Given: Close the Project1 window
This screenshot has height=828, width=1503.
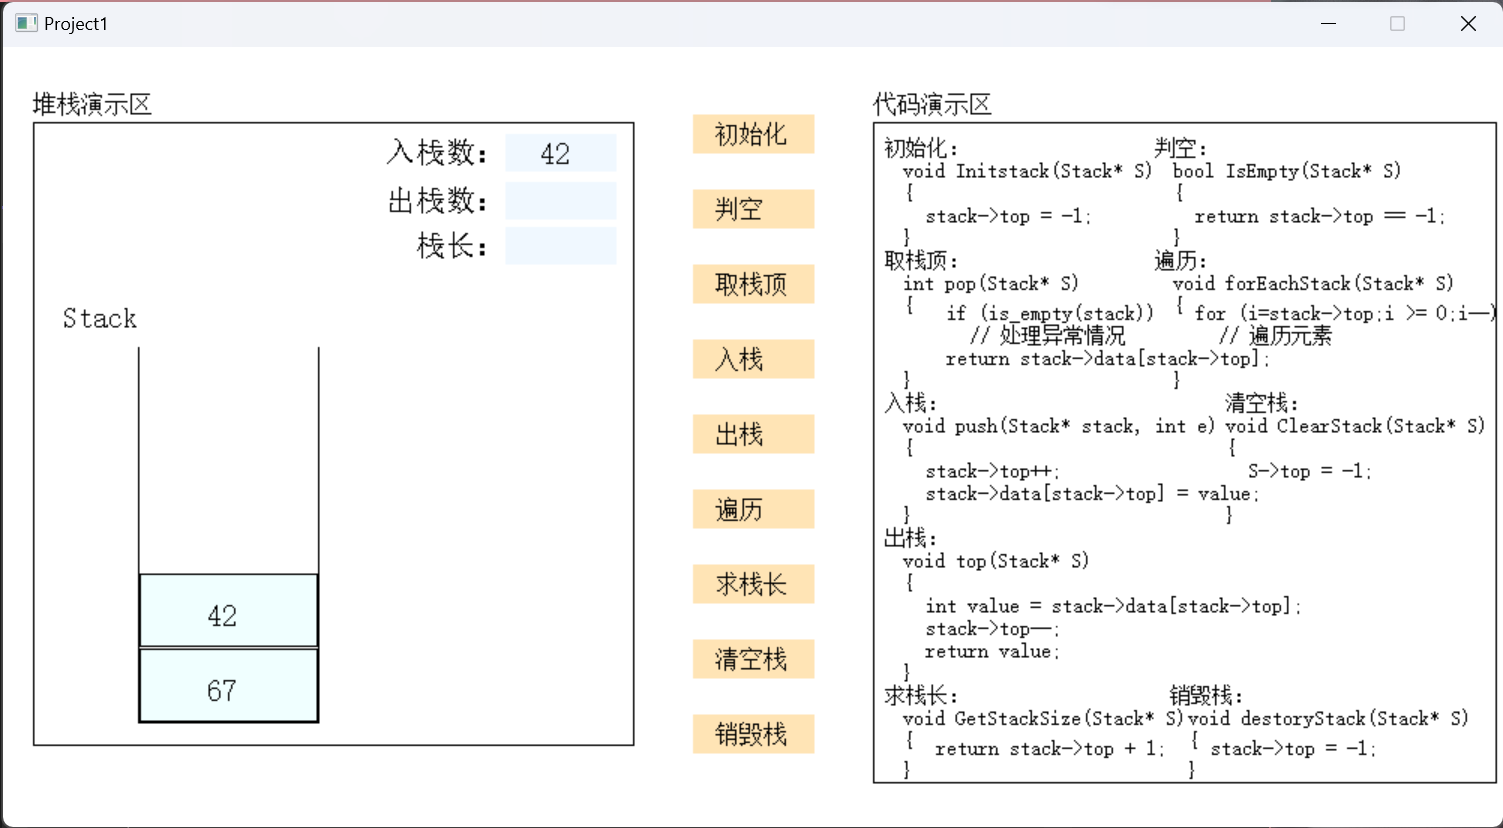Looking at the screenshot, I should pos(1468,23).
